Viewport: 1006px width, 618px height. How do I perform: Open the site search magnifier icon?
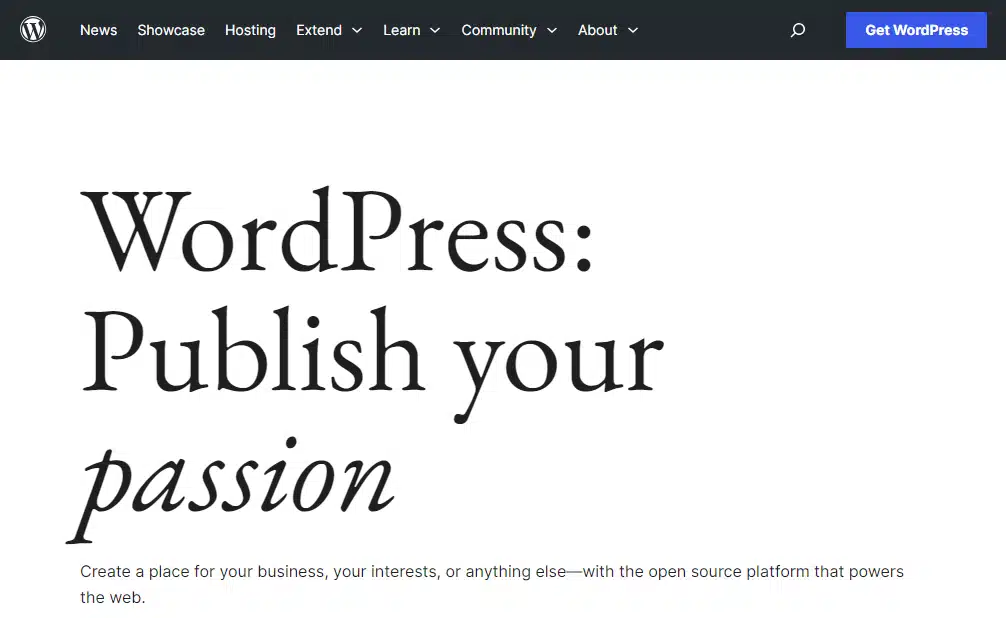[x=797, y=30]
